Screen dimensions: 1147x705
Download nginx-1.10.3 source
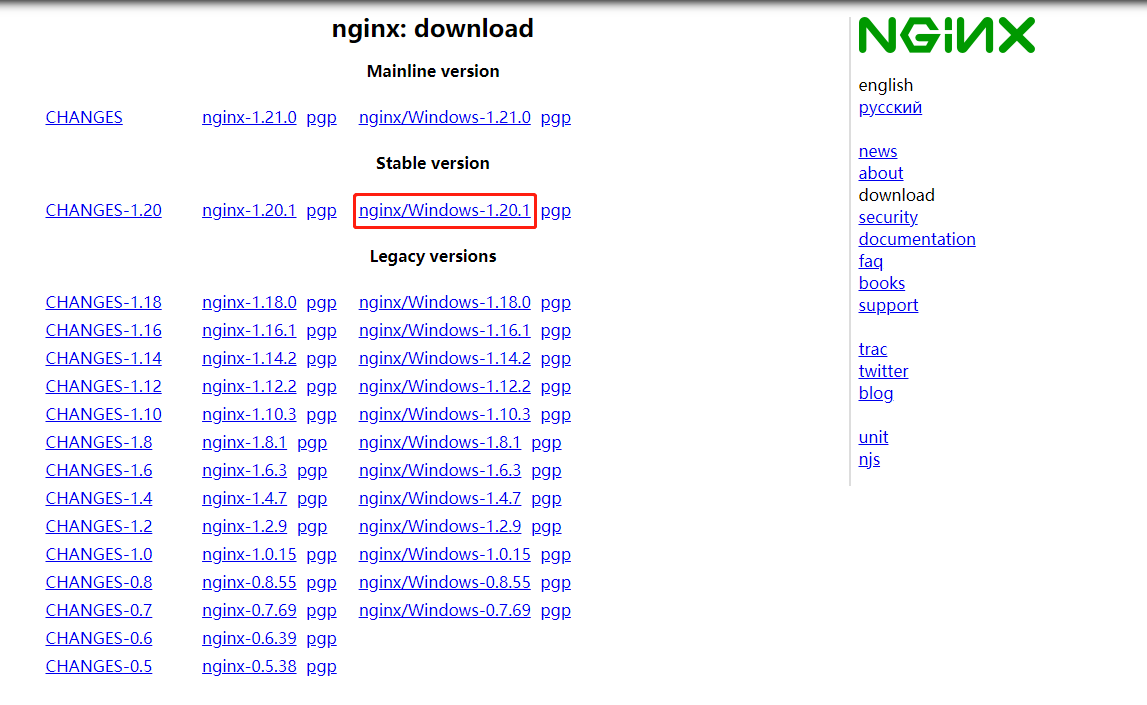click(x=249, y=415)
